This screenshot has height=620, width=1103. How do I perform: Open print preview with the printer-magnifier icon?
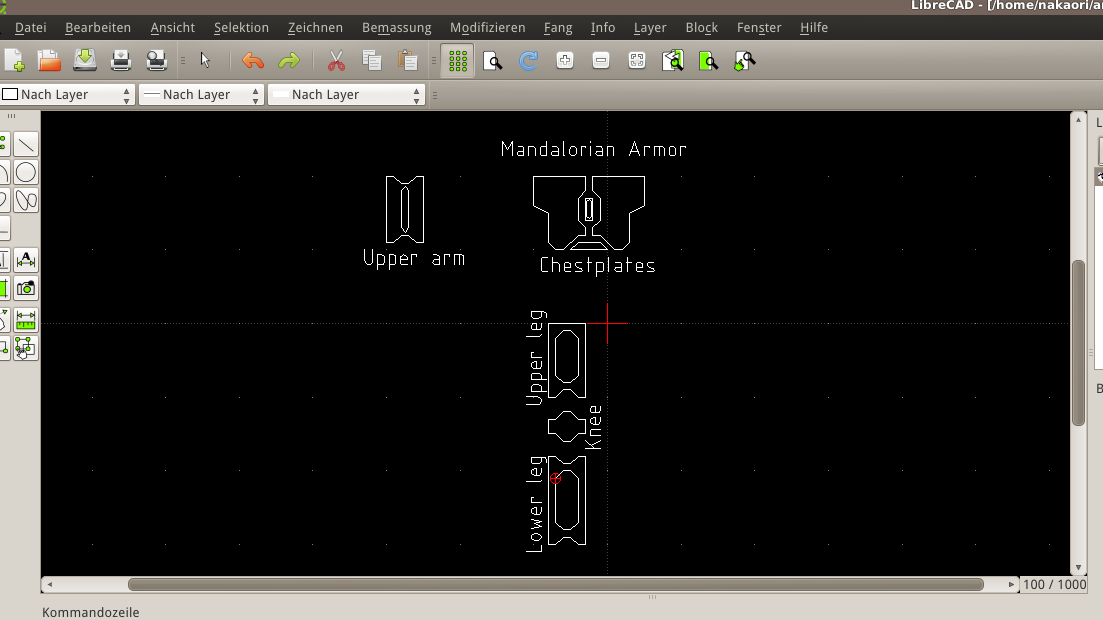coord(156,61)
